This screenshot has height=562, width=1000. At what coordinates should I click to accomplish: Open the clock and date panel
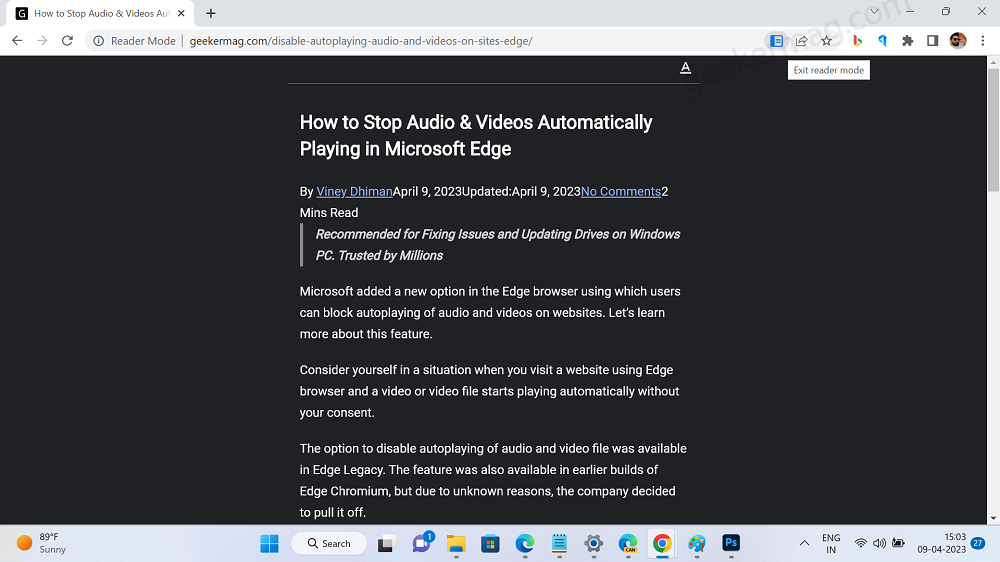[x=941, y=544]
